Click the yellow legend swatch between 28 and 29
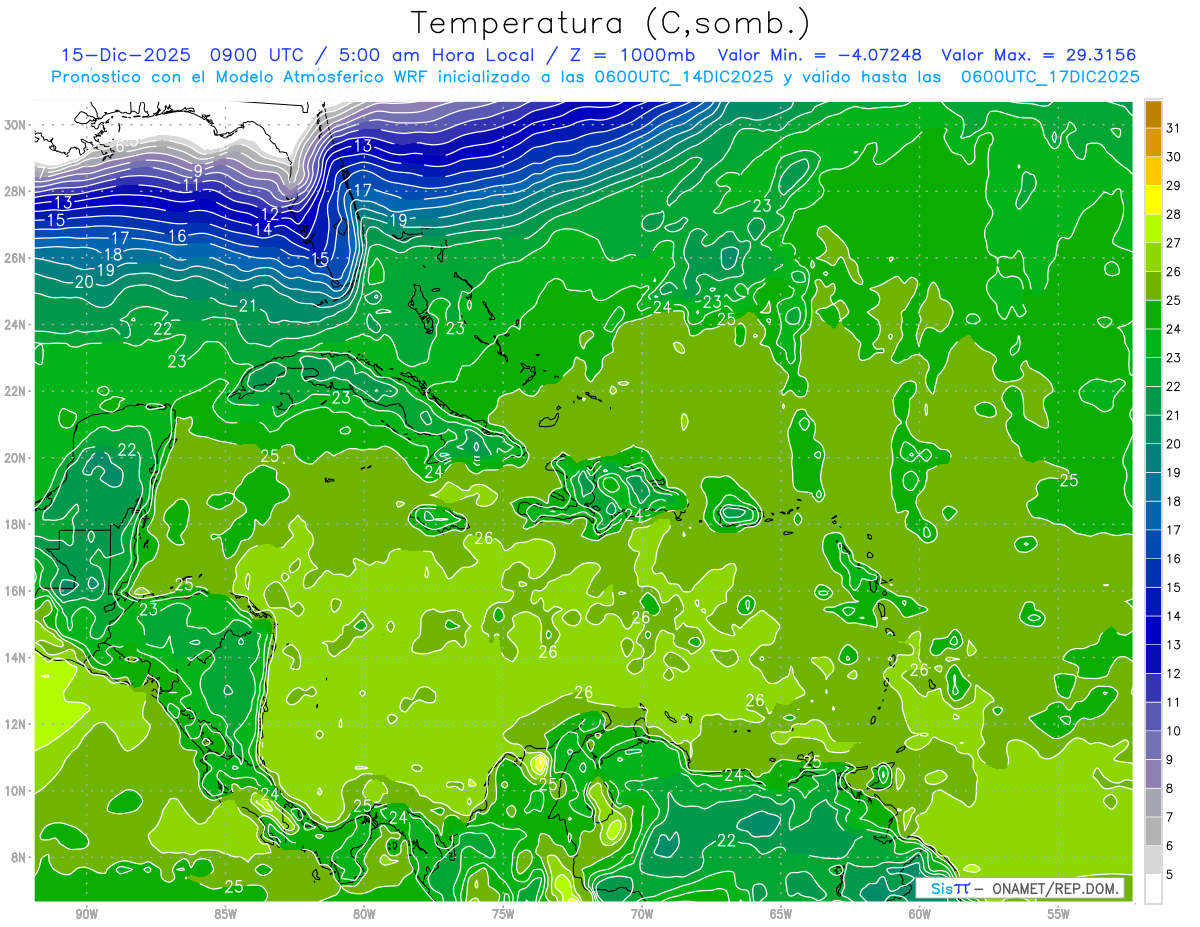The height and width of the screenshot is (927, 1200). click(x=1153, y=200)
